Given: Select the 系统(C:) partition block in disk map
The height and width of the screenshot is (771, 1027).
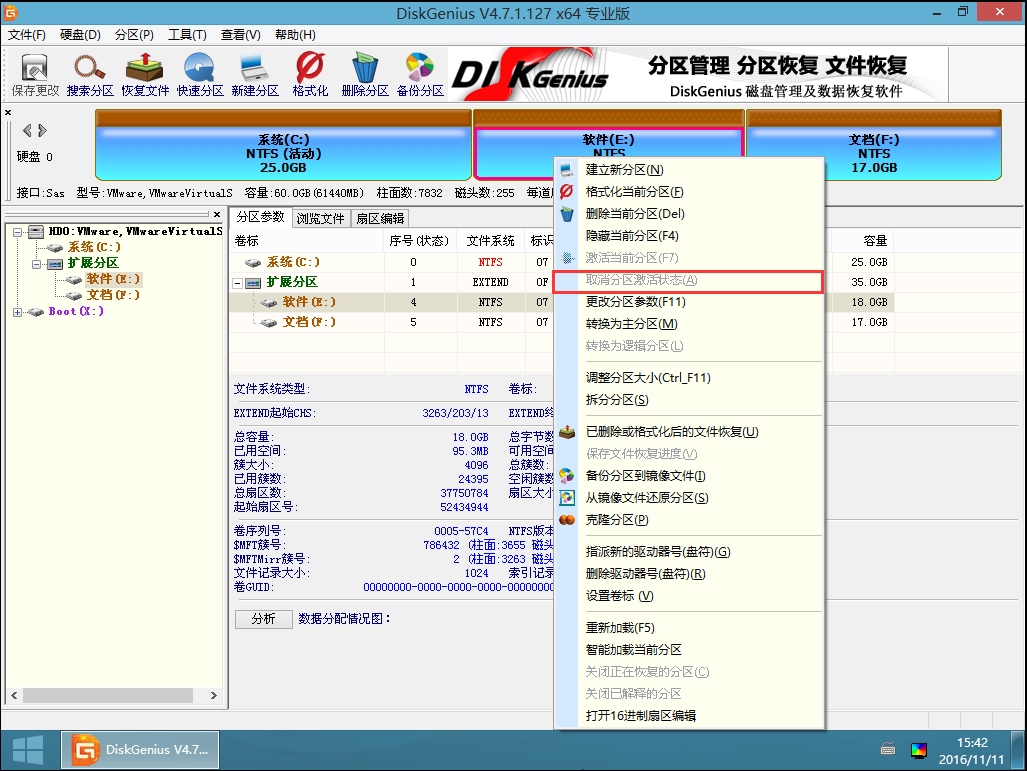Looking at the screenshot, I should point(283,145).
